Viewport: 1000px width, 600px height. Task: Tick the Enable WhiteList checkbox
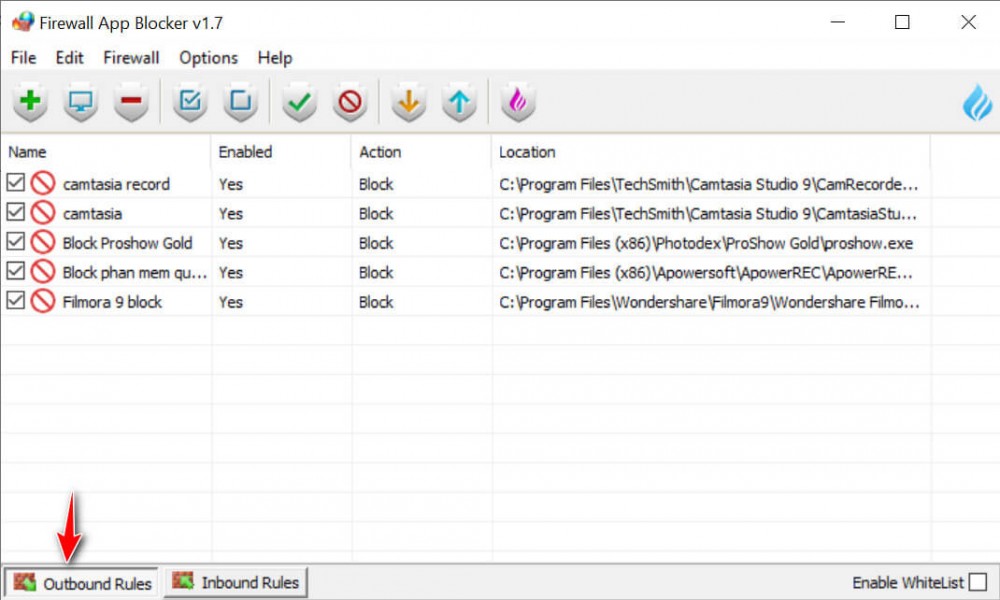point(977,582)
